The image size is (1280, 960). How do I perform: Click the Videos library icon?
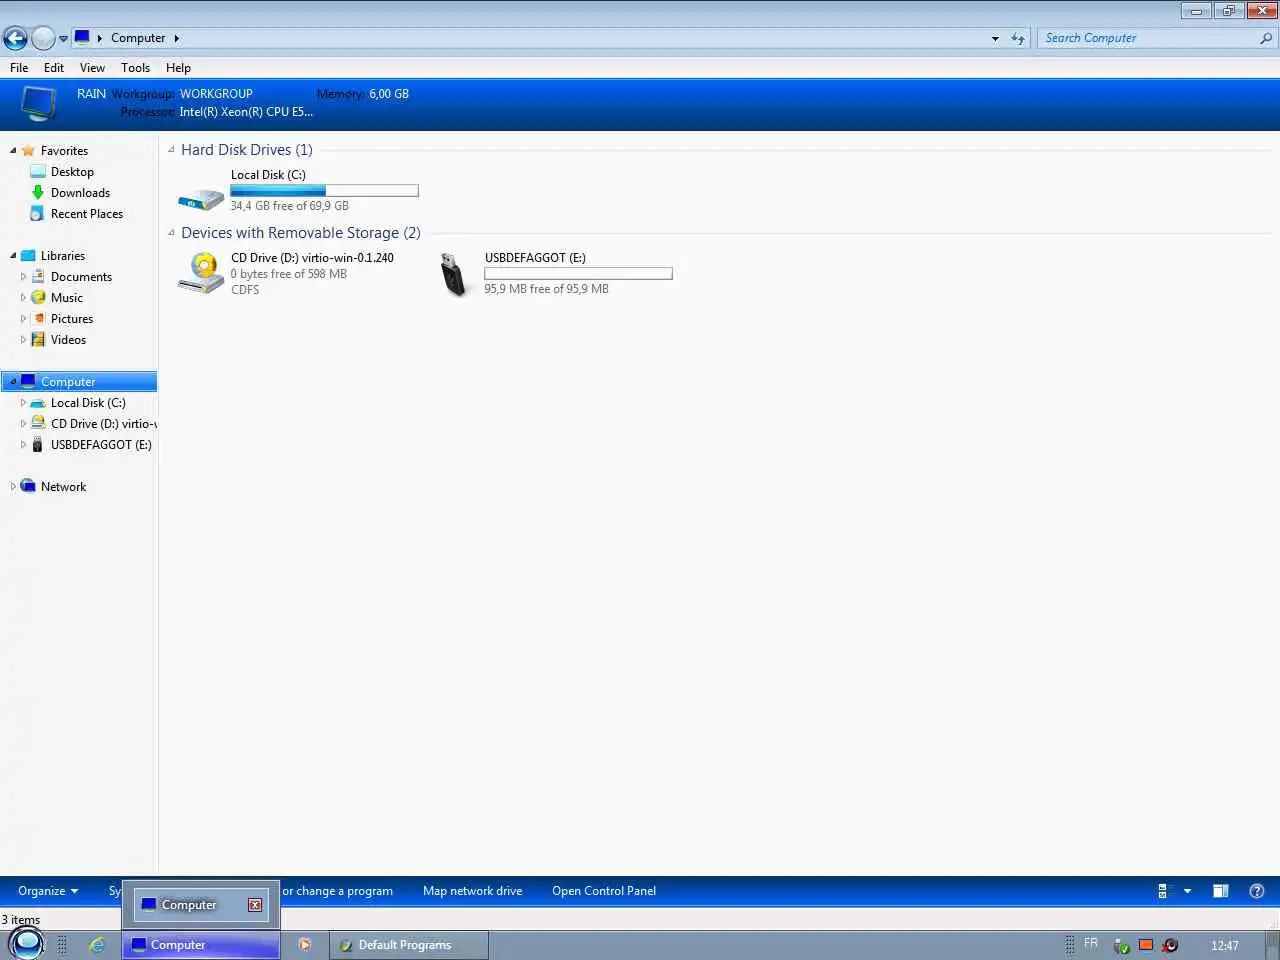pos(38,340)
